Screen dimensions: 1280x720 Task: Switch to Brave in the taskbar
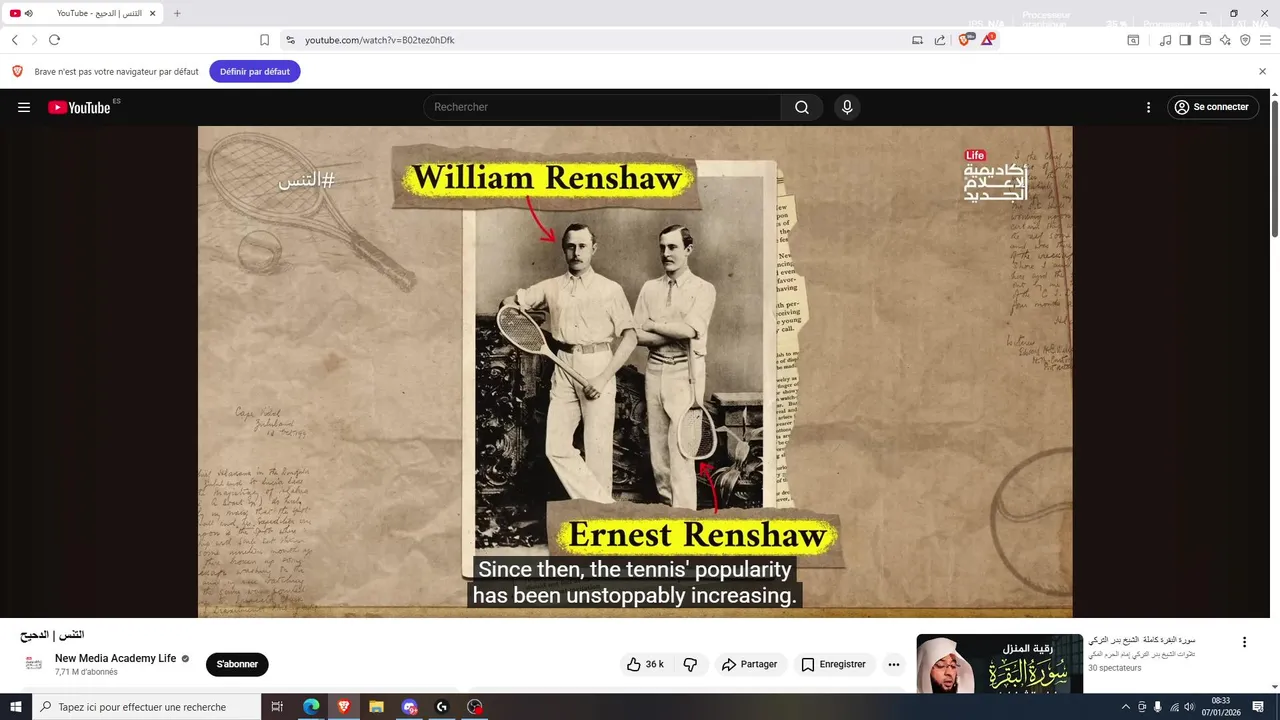tap(344, 707)
